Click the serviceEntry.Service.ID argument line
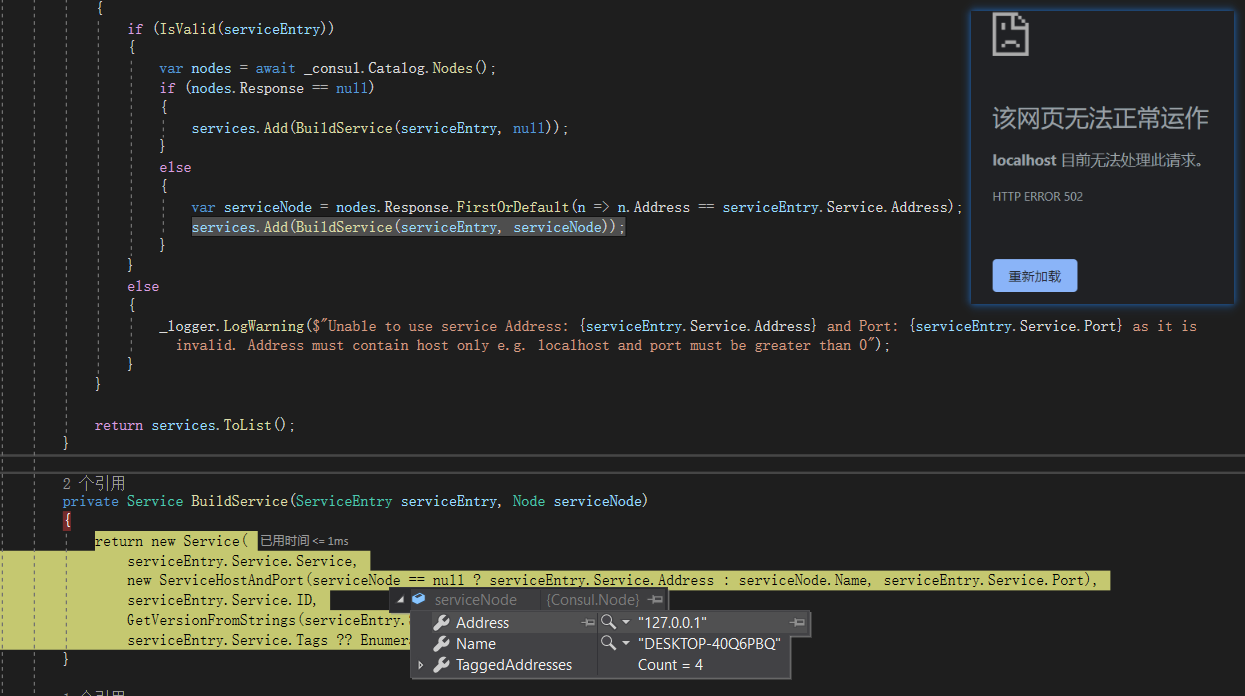1245x696 pixels. (222, 600)
